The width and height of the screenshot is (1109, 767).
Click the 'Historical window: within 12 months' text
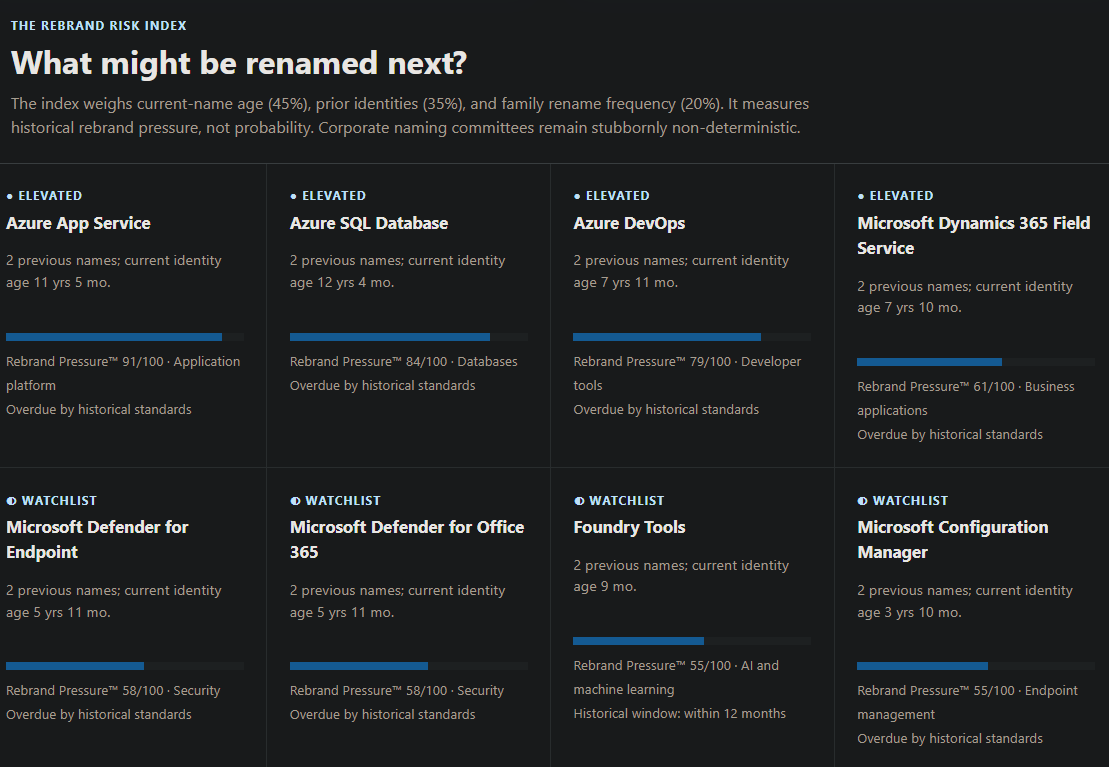680,714
